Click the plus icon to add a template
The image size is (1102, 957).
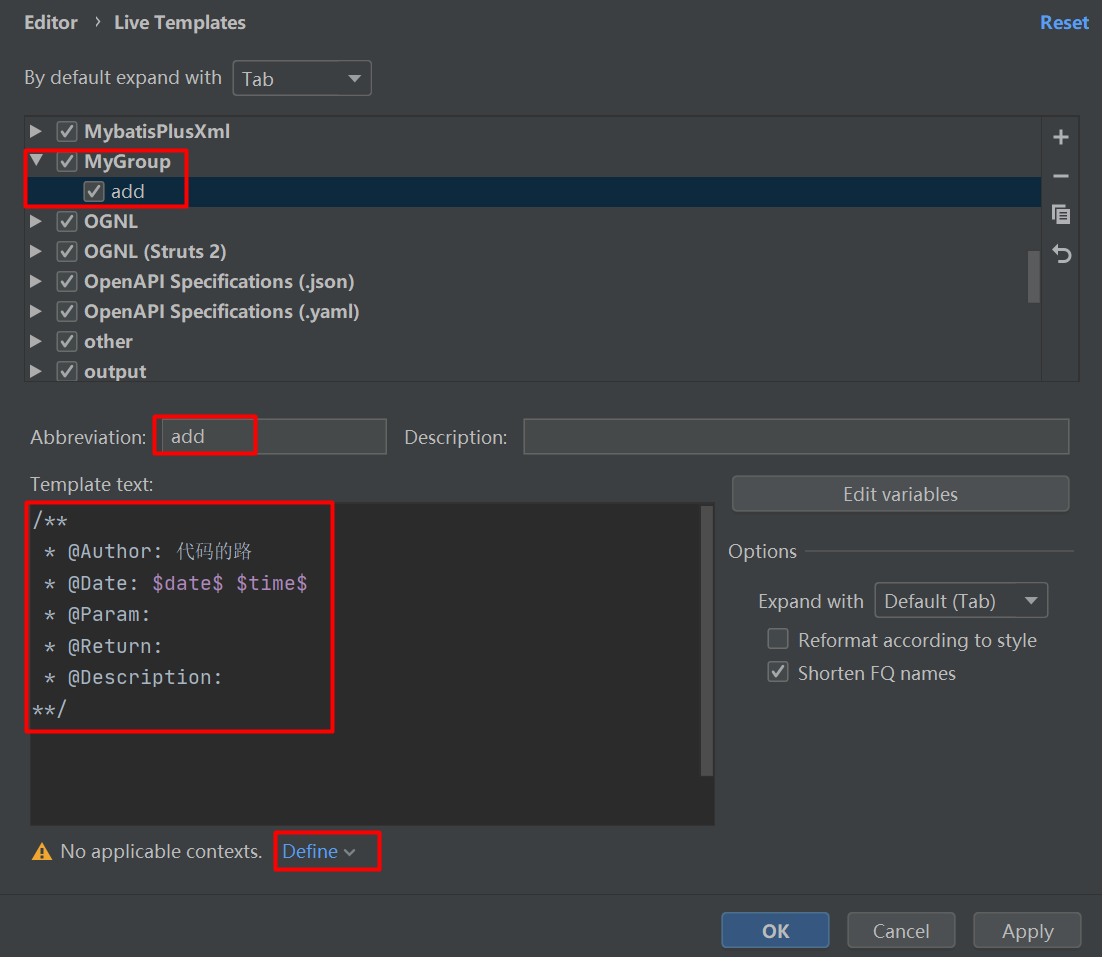click(1061, 137)
